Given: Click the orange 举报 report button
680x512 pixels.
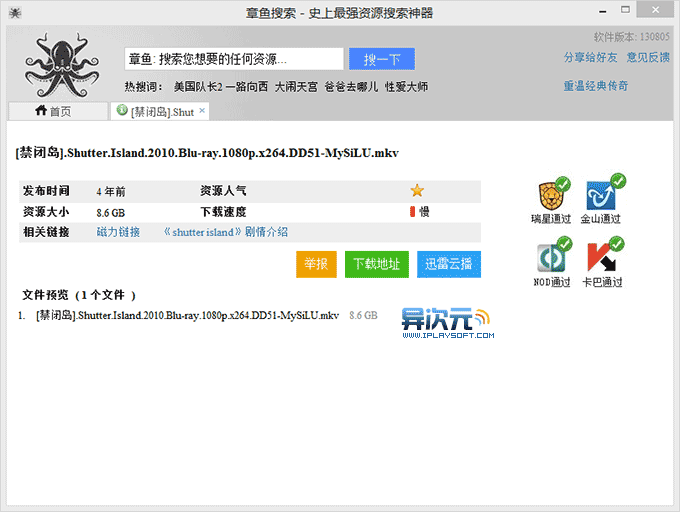Looking at the screenshot, I should [x=317, y=264].
